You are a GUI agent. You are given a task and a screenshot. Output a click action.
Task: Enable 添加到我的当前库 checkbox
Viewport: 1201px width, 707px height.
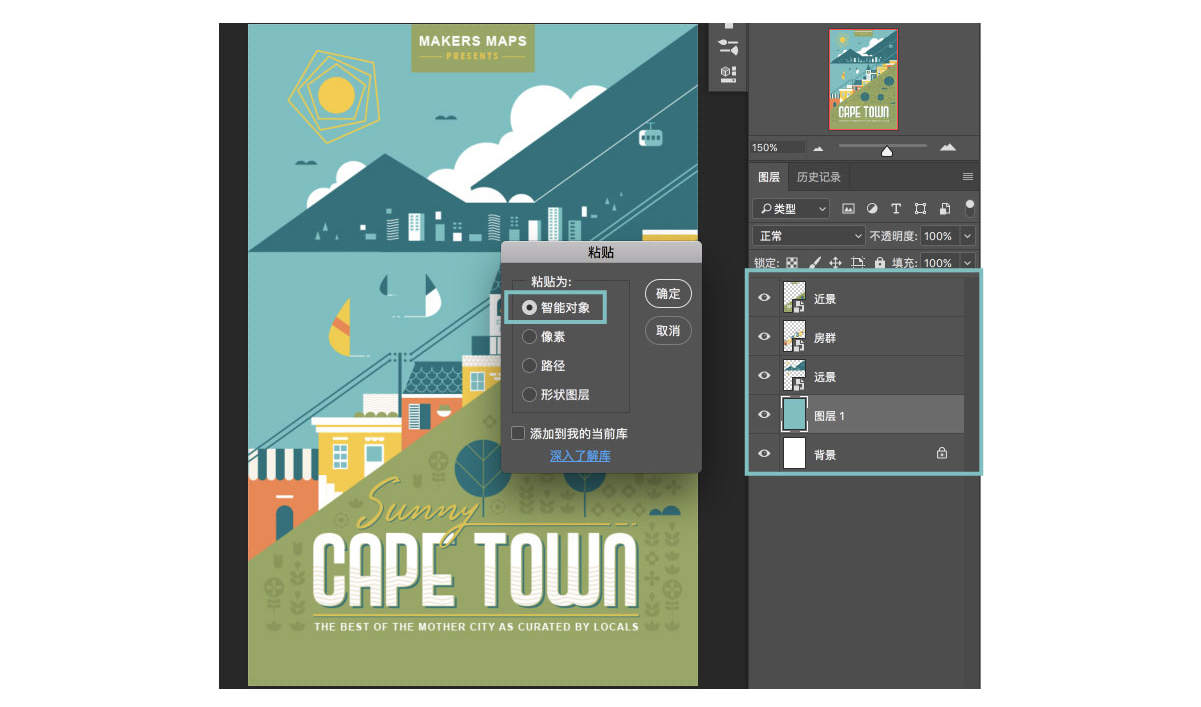click(x=518, y=433)
